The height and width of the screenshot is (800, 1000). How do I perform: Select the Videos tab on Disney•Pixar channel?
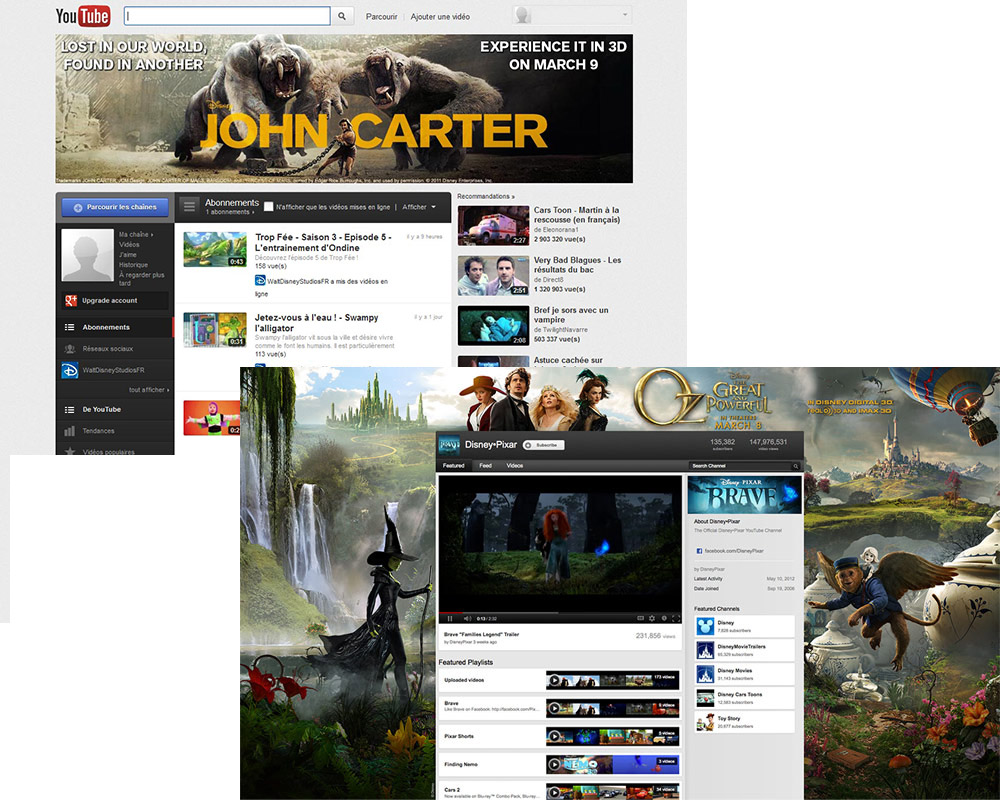[x=515, y=466]
